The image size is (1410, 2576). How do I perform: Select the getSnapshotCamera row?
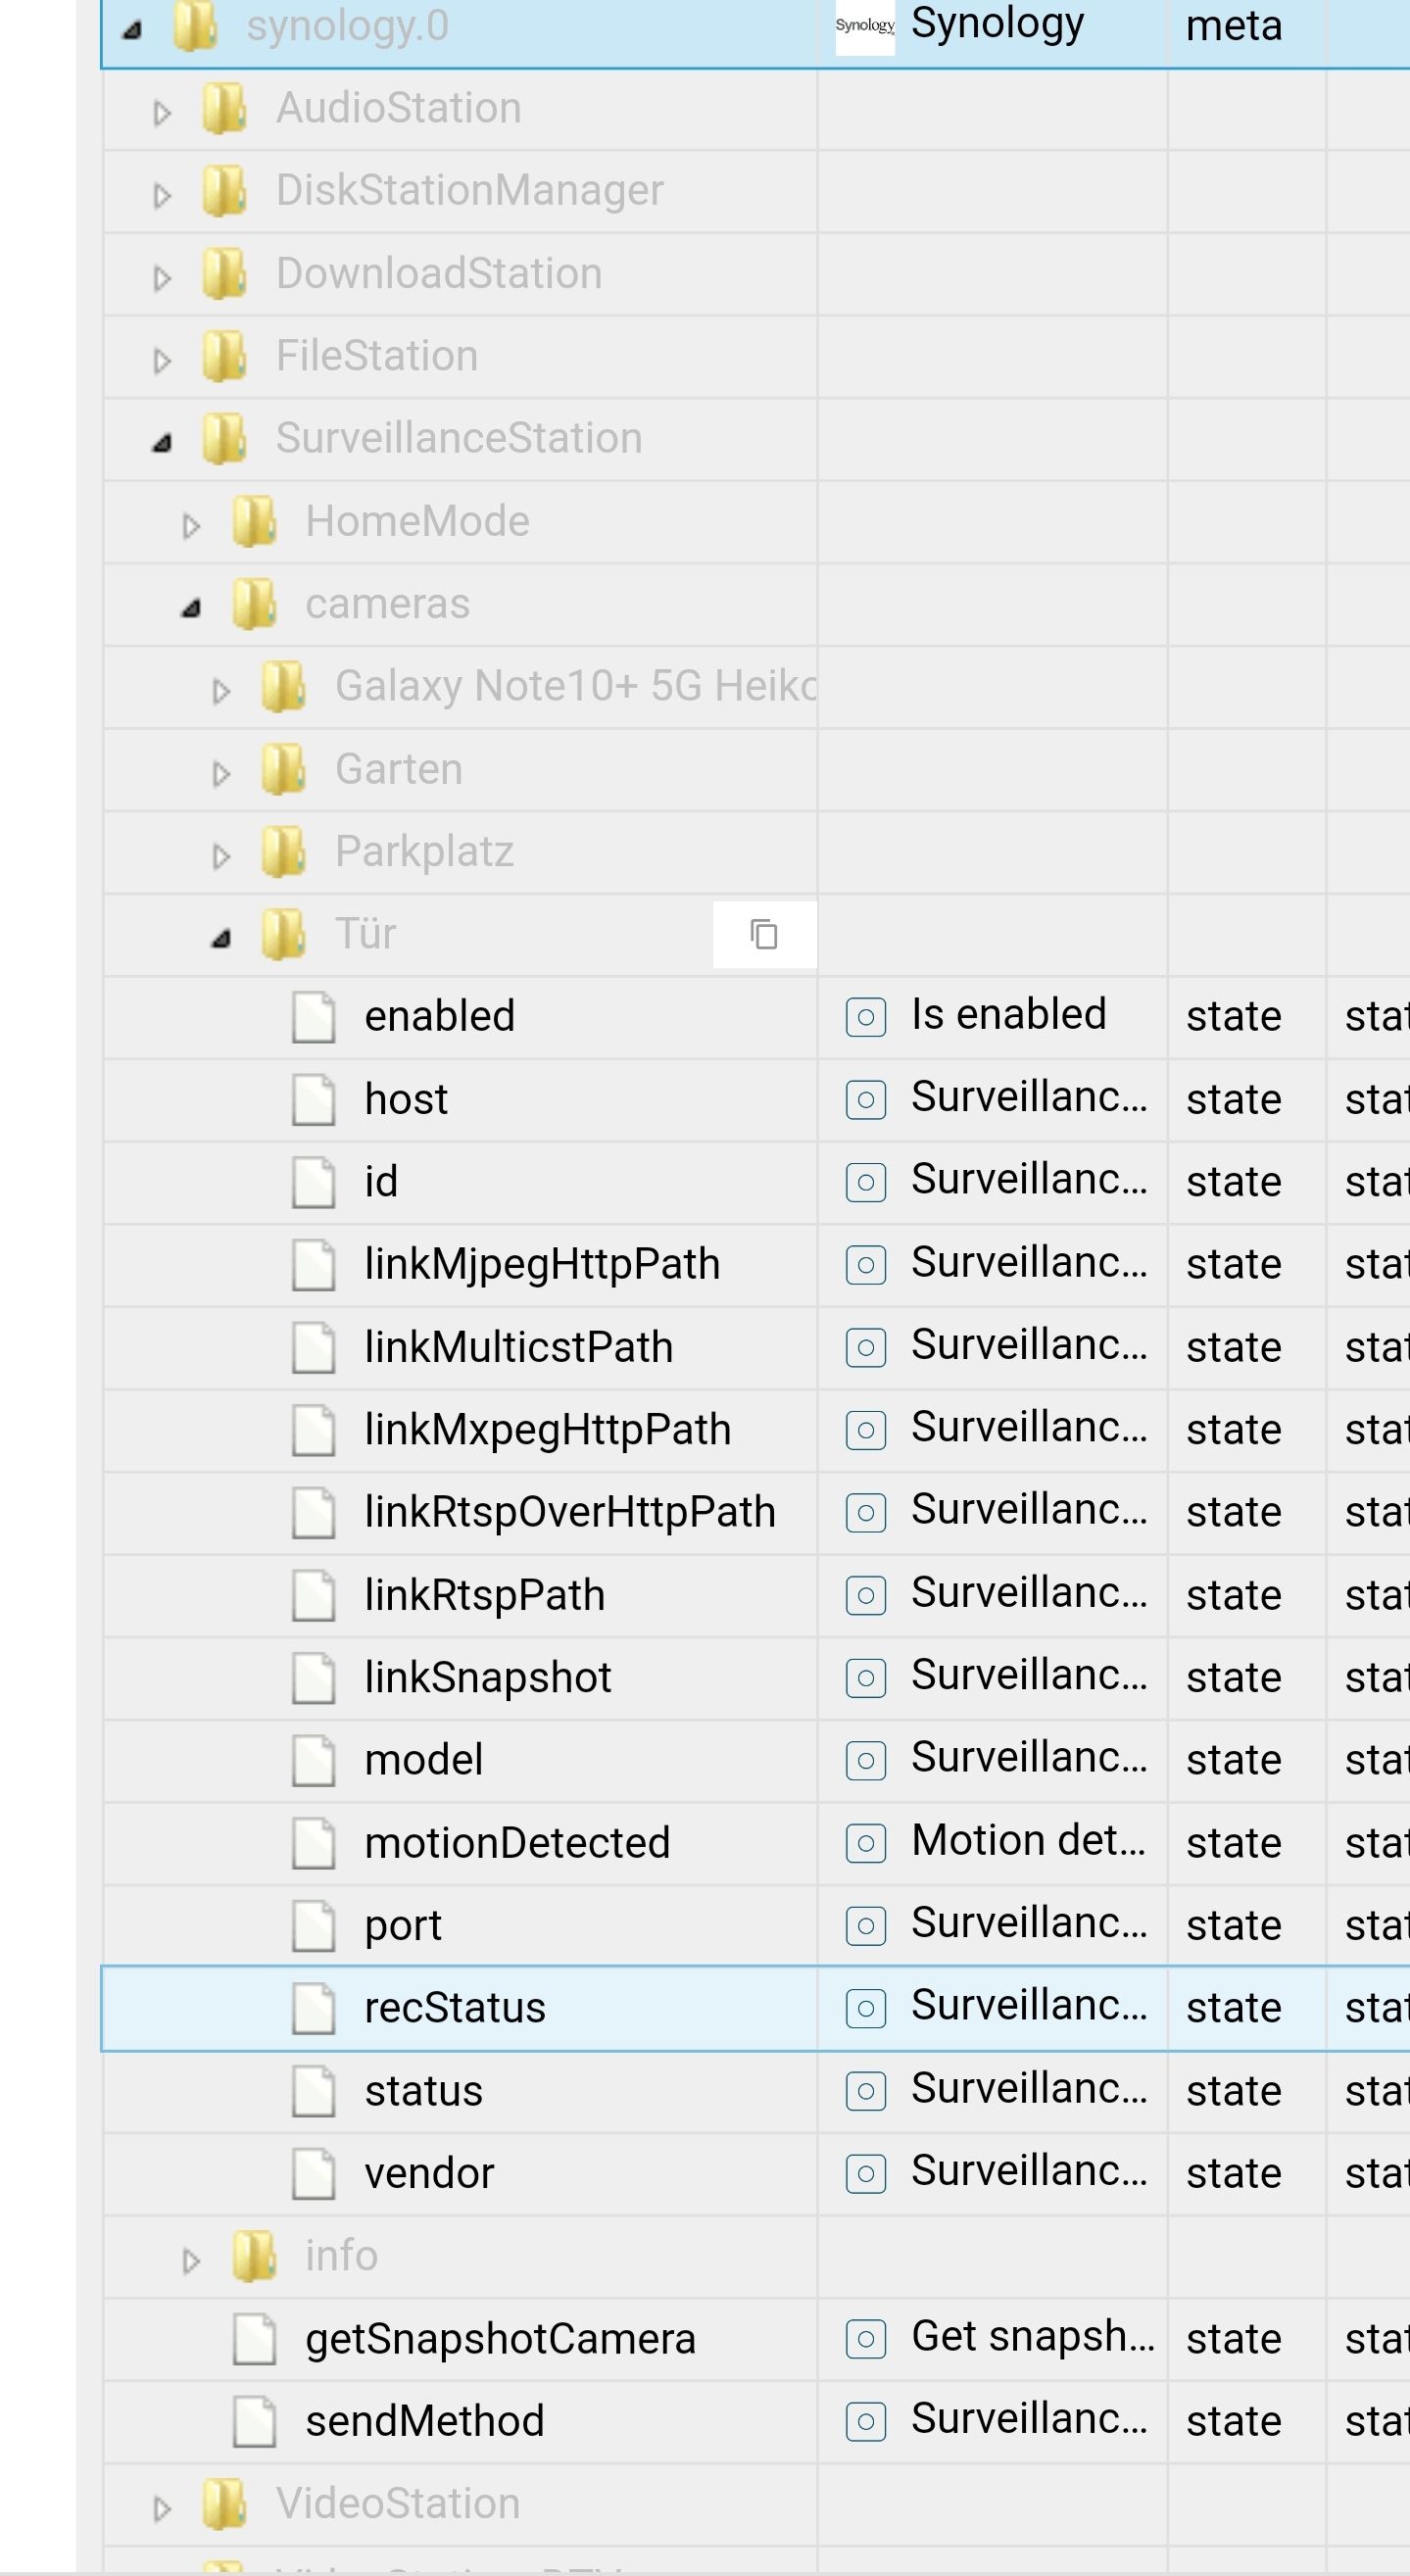[x=756, y=2339]
